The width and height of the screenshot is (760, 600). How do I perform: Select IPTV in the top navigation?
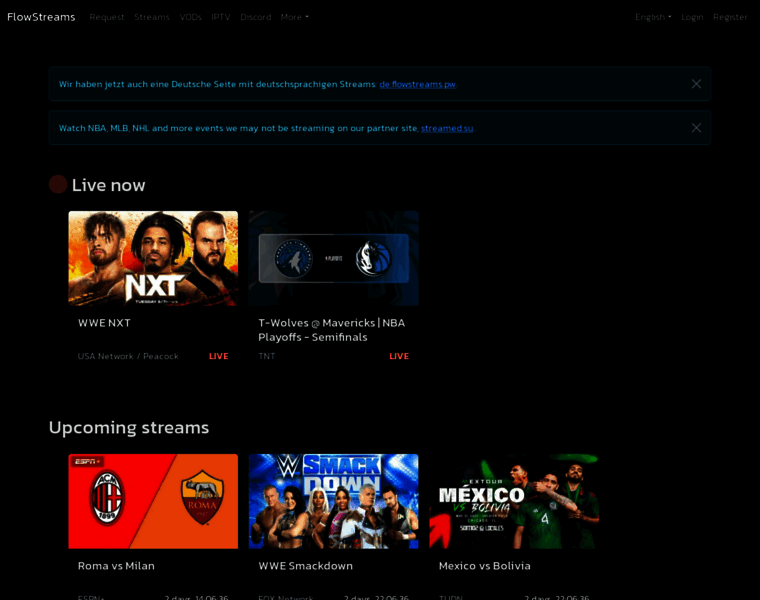221,17
